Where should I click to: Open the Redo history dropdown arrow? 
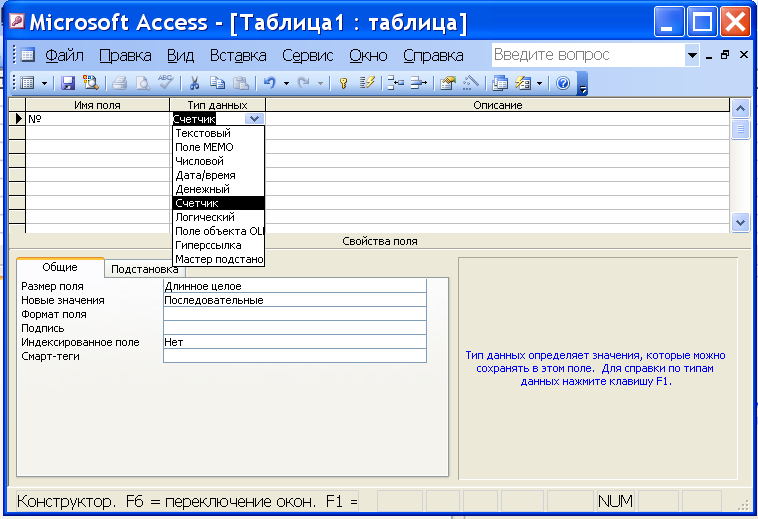[321, 84]
